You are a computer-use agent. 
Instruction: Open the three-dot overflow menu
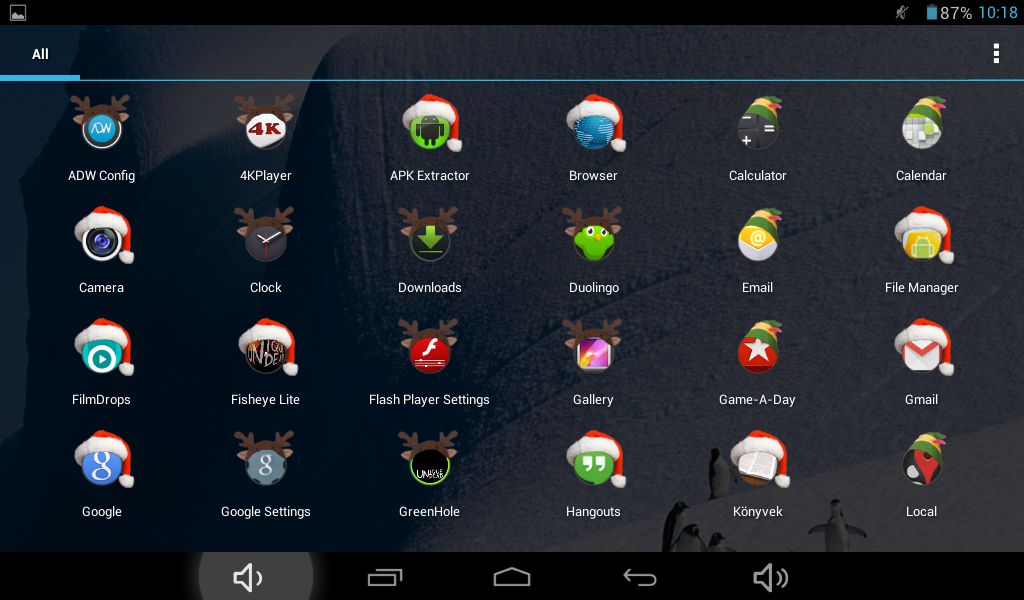click(996, 54)
